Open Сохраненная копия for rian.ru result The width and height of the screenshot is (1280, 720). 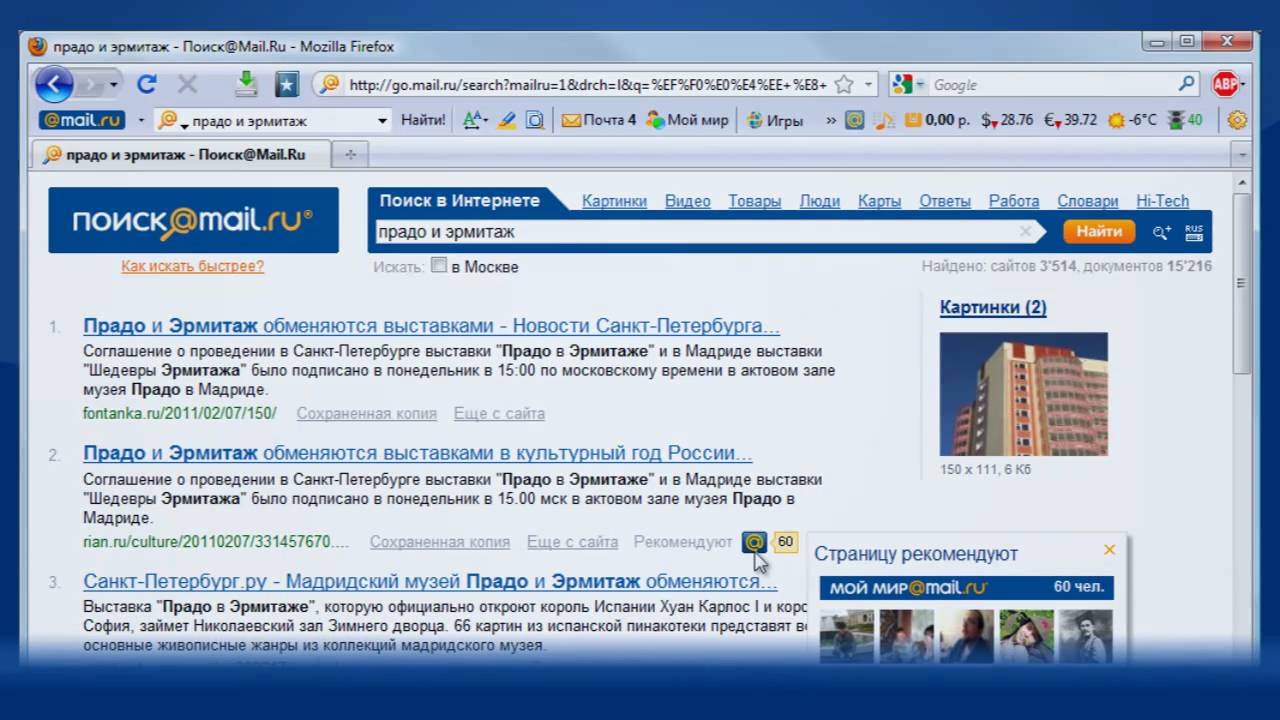(440, 542)
